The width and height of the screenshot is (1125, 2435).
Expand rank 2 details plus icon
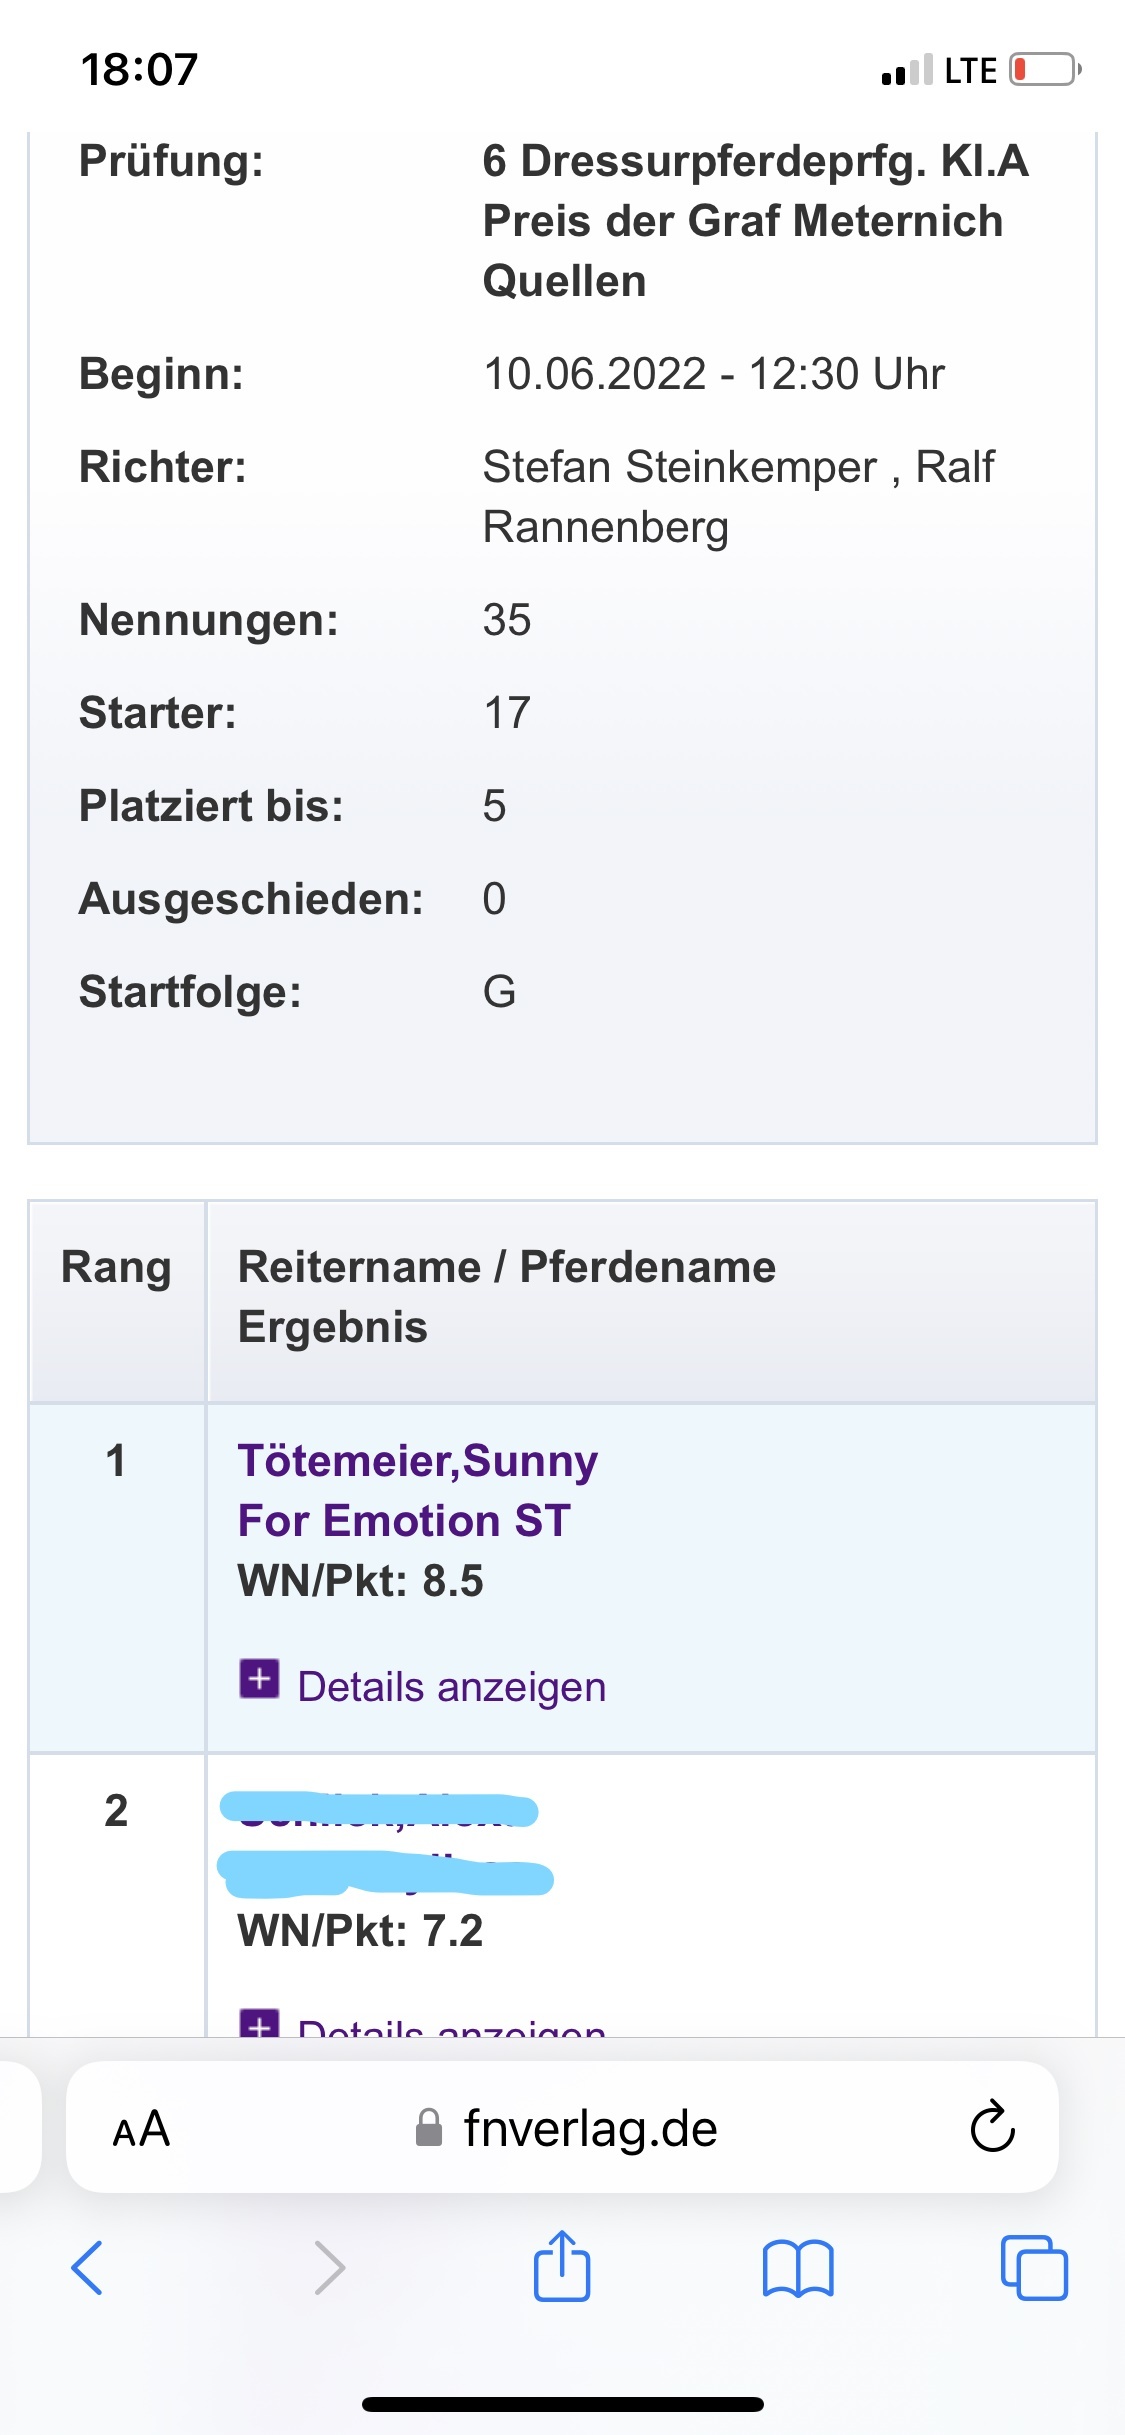259,2024
